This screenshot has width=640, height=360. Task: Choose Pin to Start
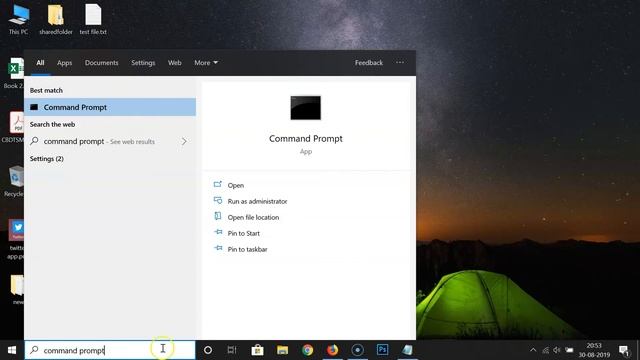tap(243, 233)
